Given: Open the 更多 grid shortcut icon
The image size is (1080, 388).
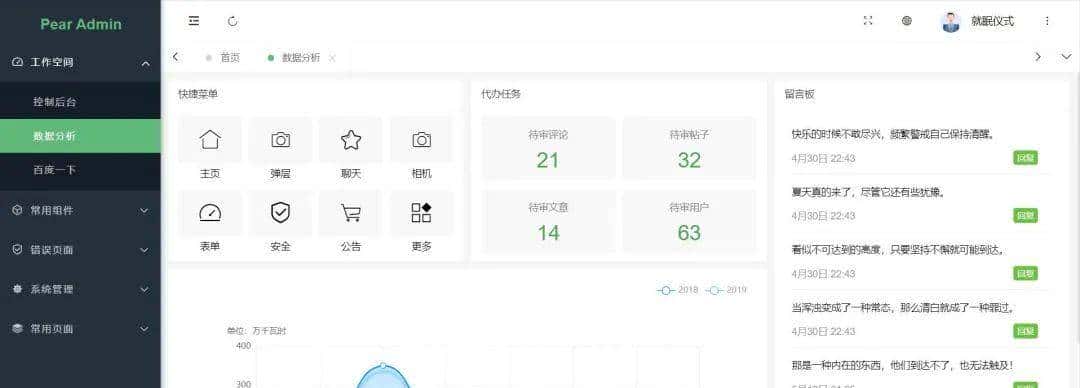Looking at the screenshot, I should point(422,213).
